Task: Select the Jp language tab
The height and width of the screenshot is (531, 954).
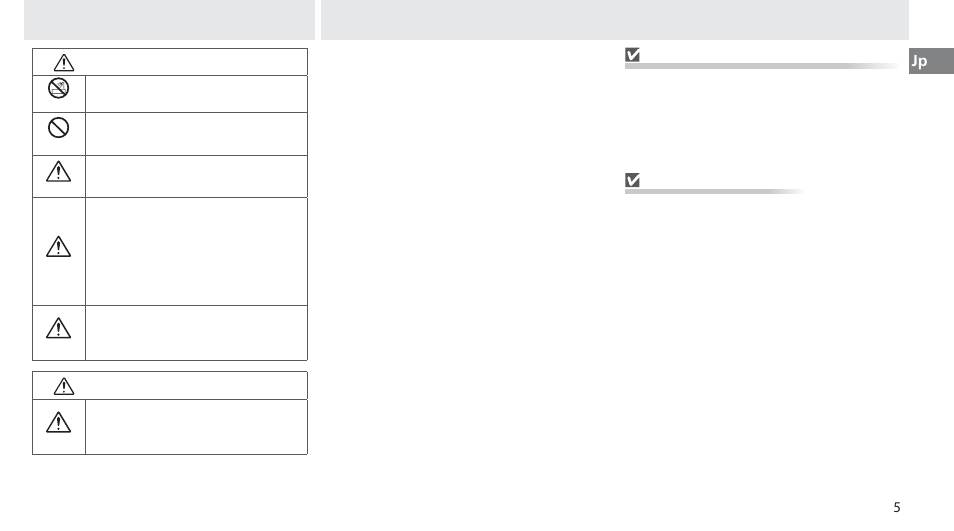Action: pyautogui.click(x=931, y=61)
